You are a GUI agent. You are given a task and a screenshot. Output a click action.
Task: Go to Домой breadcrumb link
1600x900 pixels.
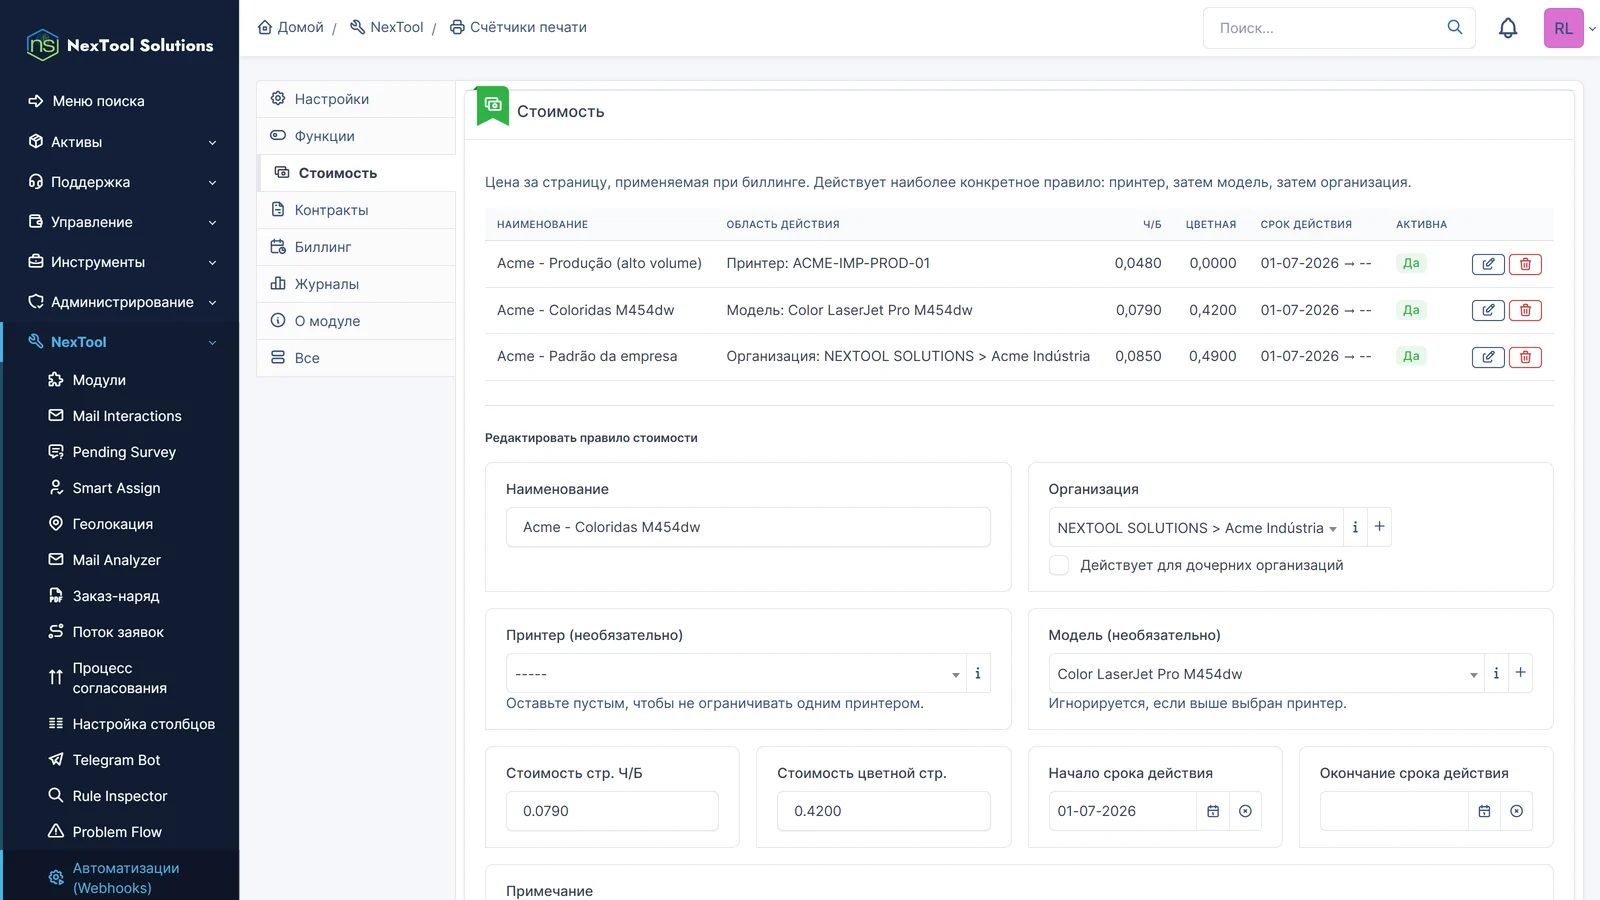click(291, 27)
